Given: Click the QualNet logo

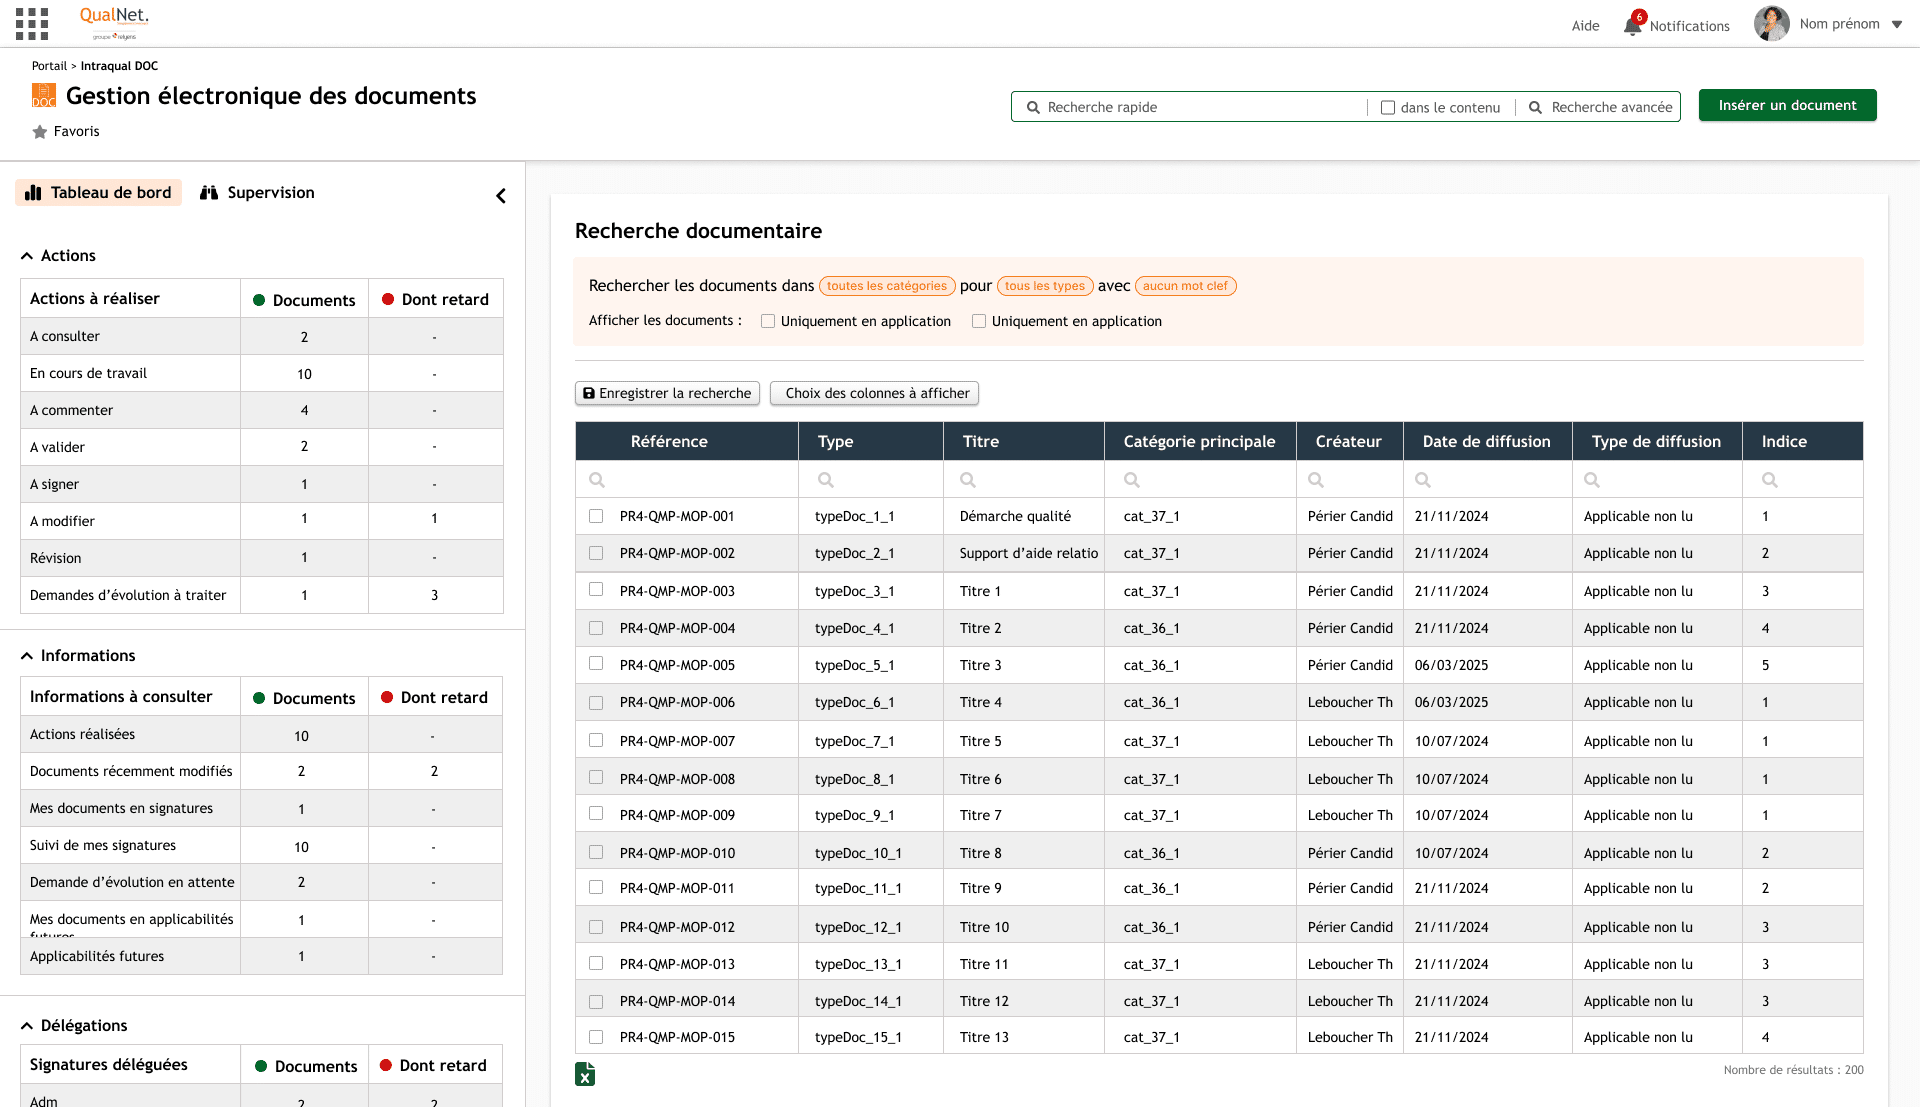Looking at the screenshot, I should point(114,22).
